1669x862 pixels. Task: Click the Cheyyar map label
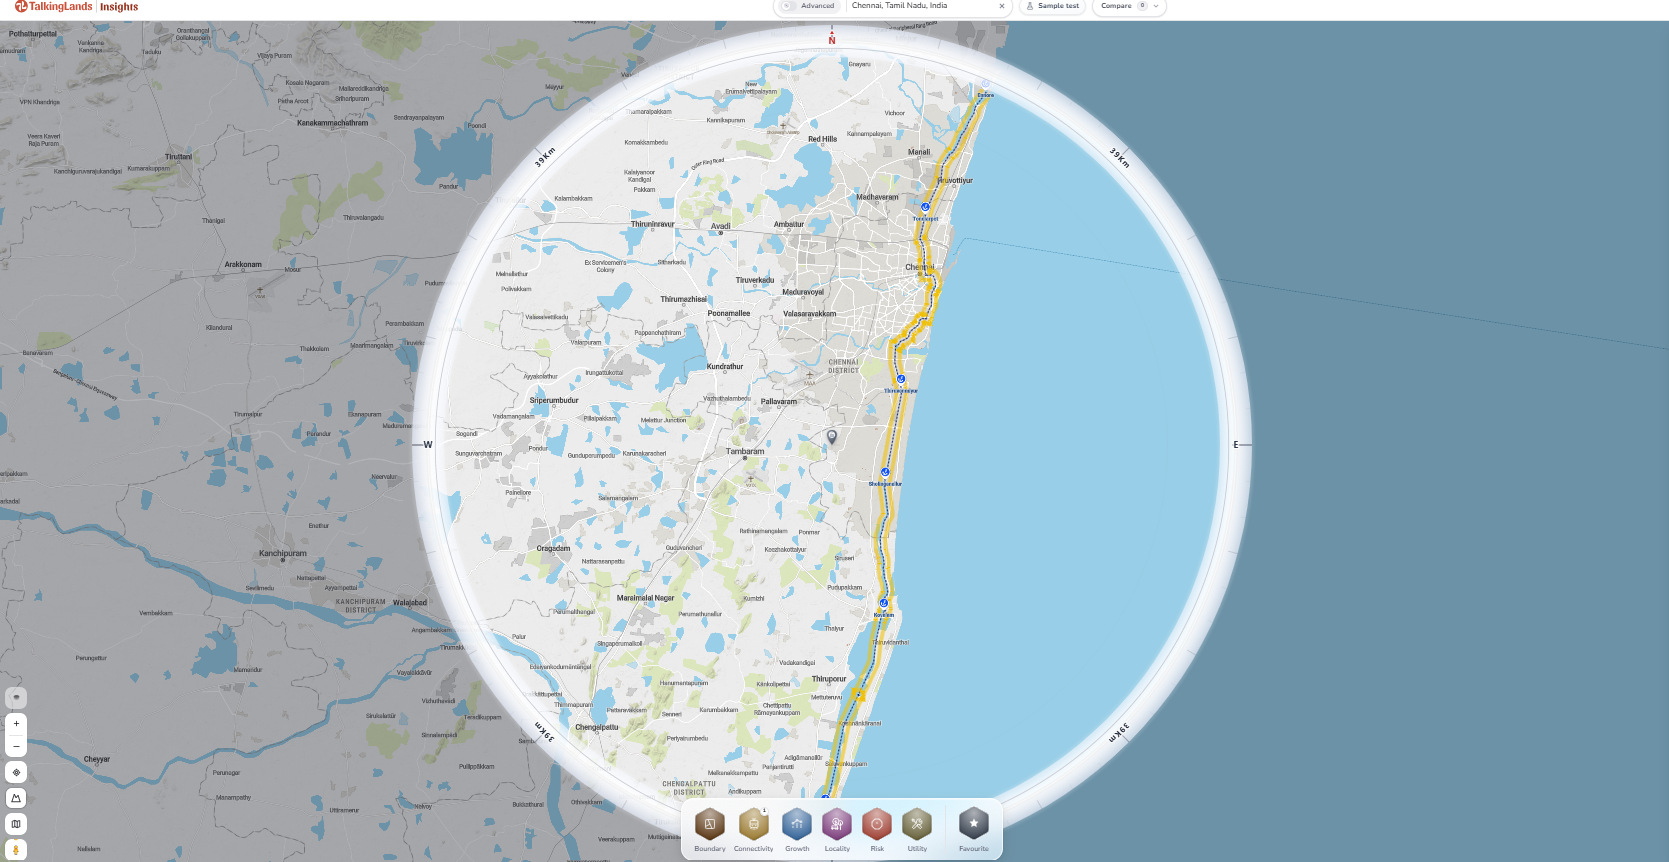point(97,759)
